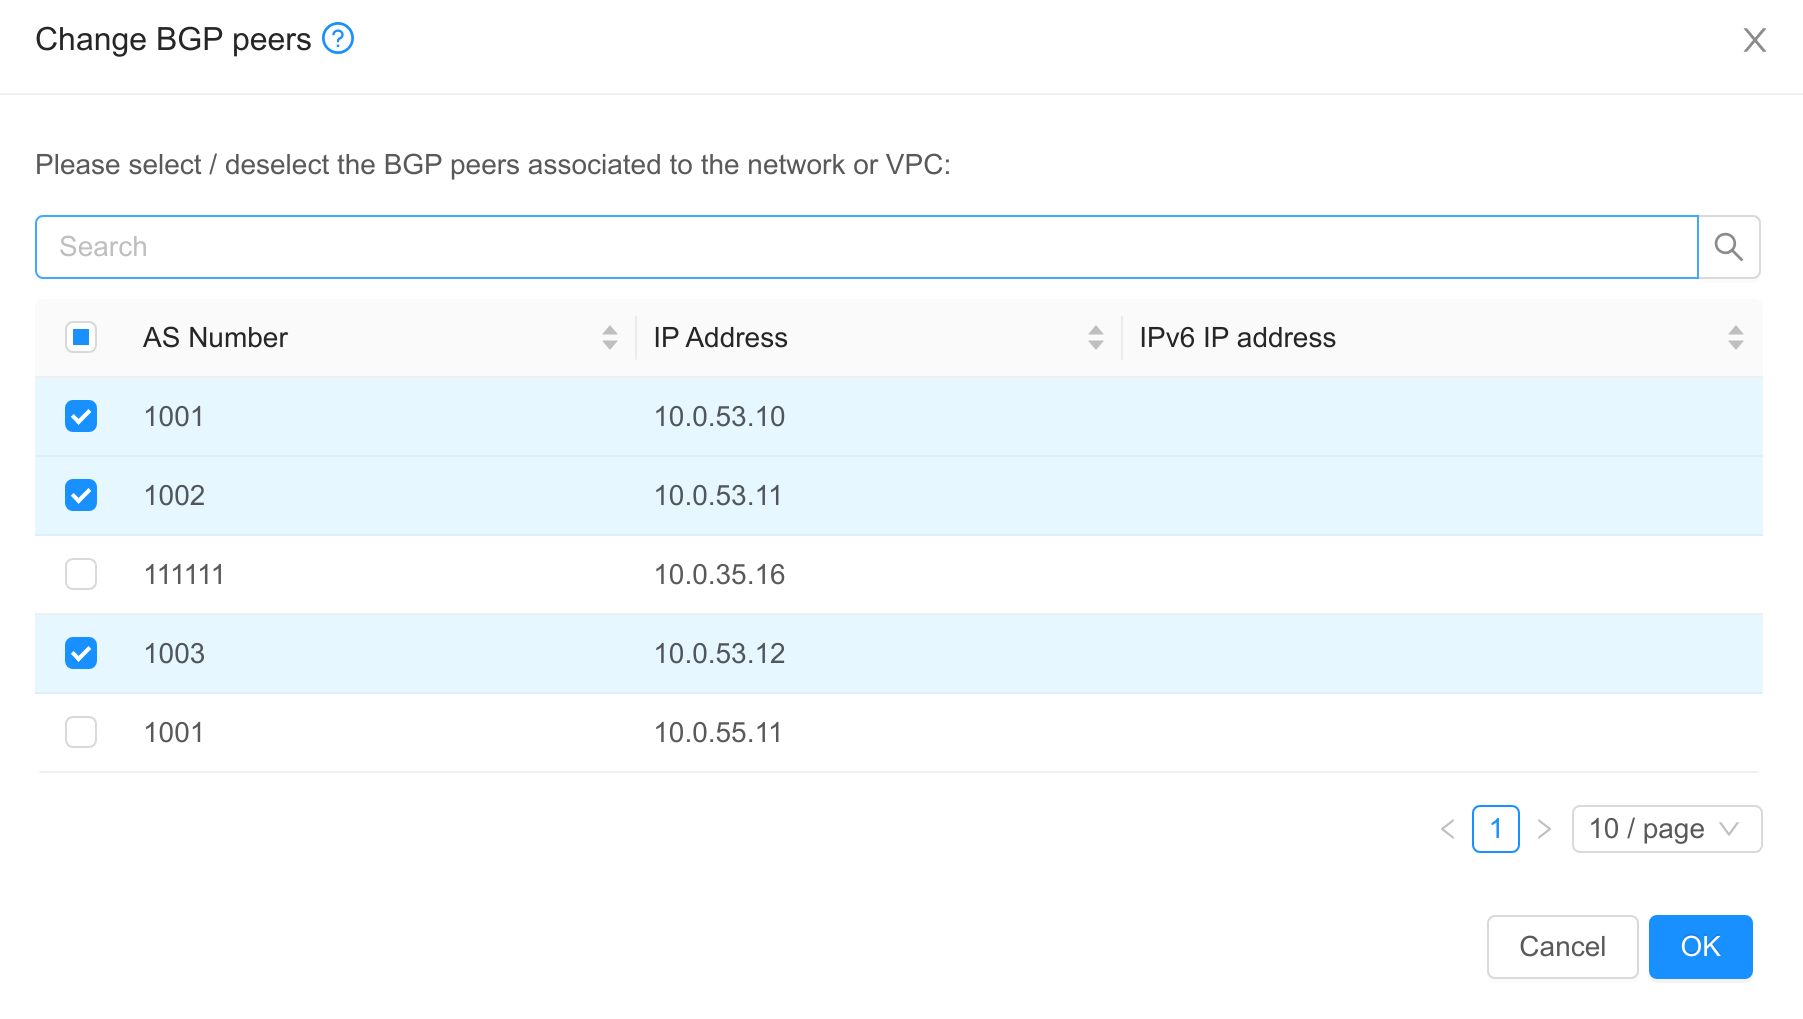Viewport: 1803px width, 1019px height.
Task: Go to the previous page arrow
Action: point(1447,829)
